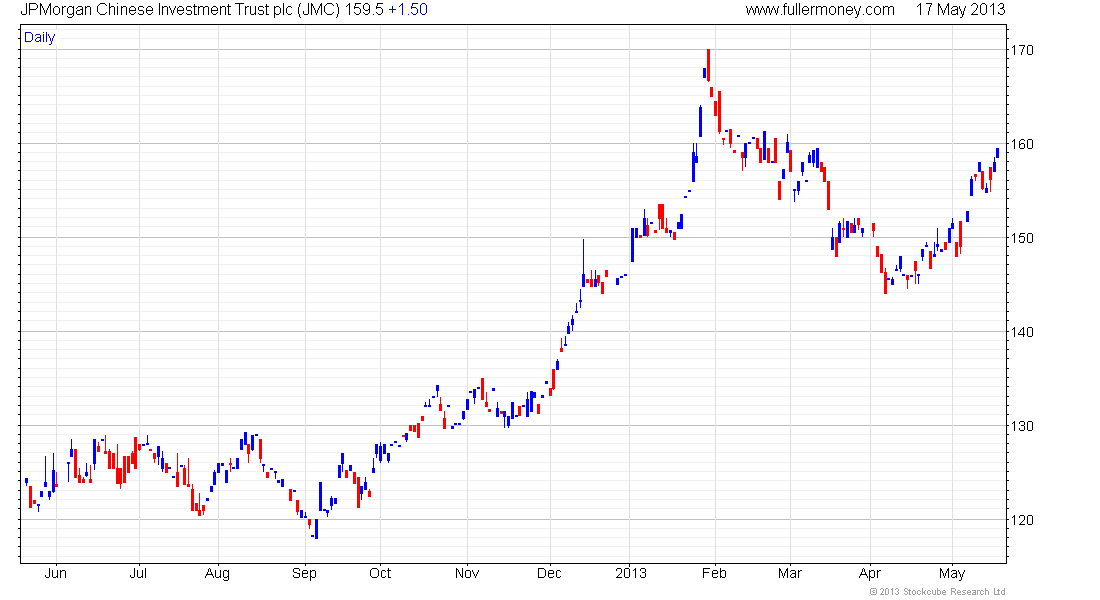Screen dimensions: 1100x600
Task: Click the last blue candle near 159.5
Action: (x=998, y=153)
